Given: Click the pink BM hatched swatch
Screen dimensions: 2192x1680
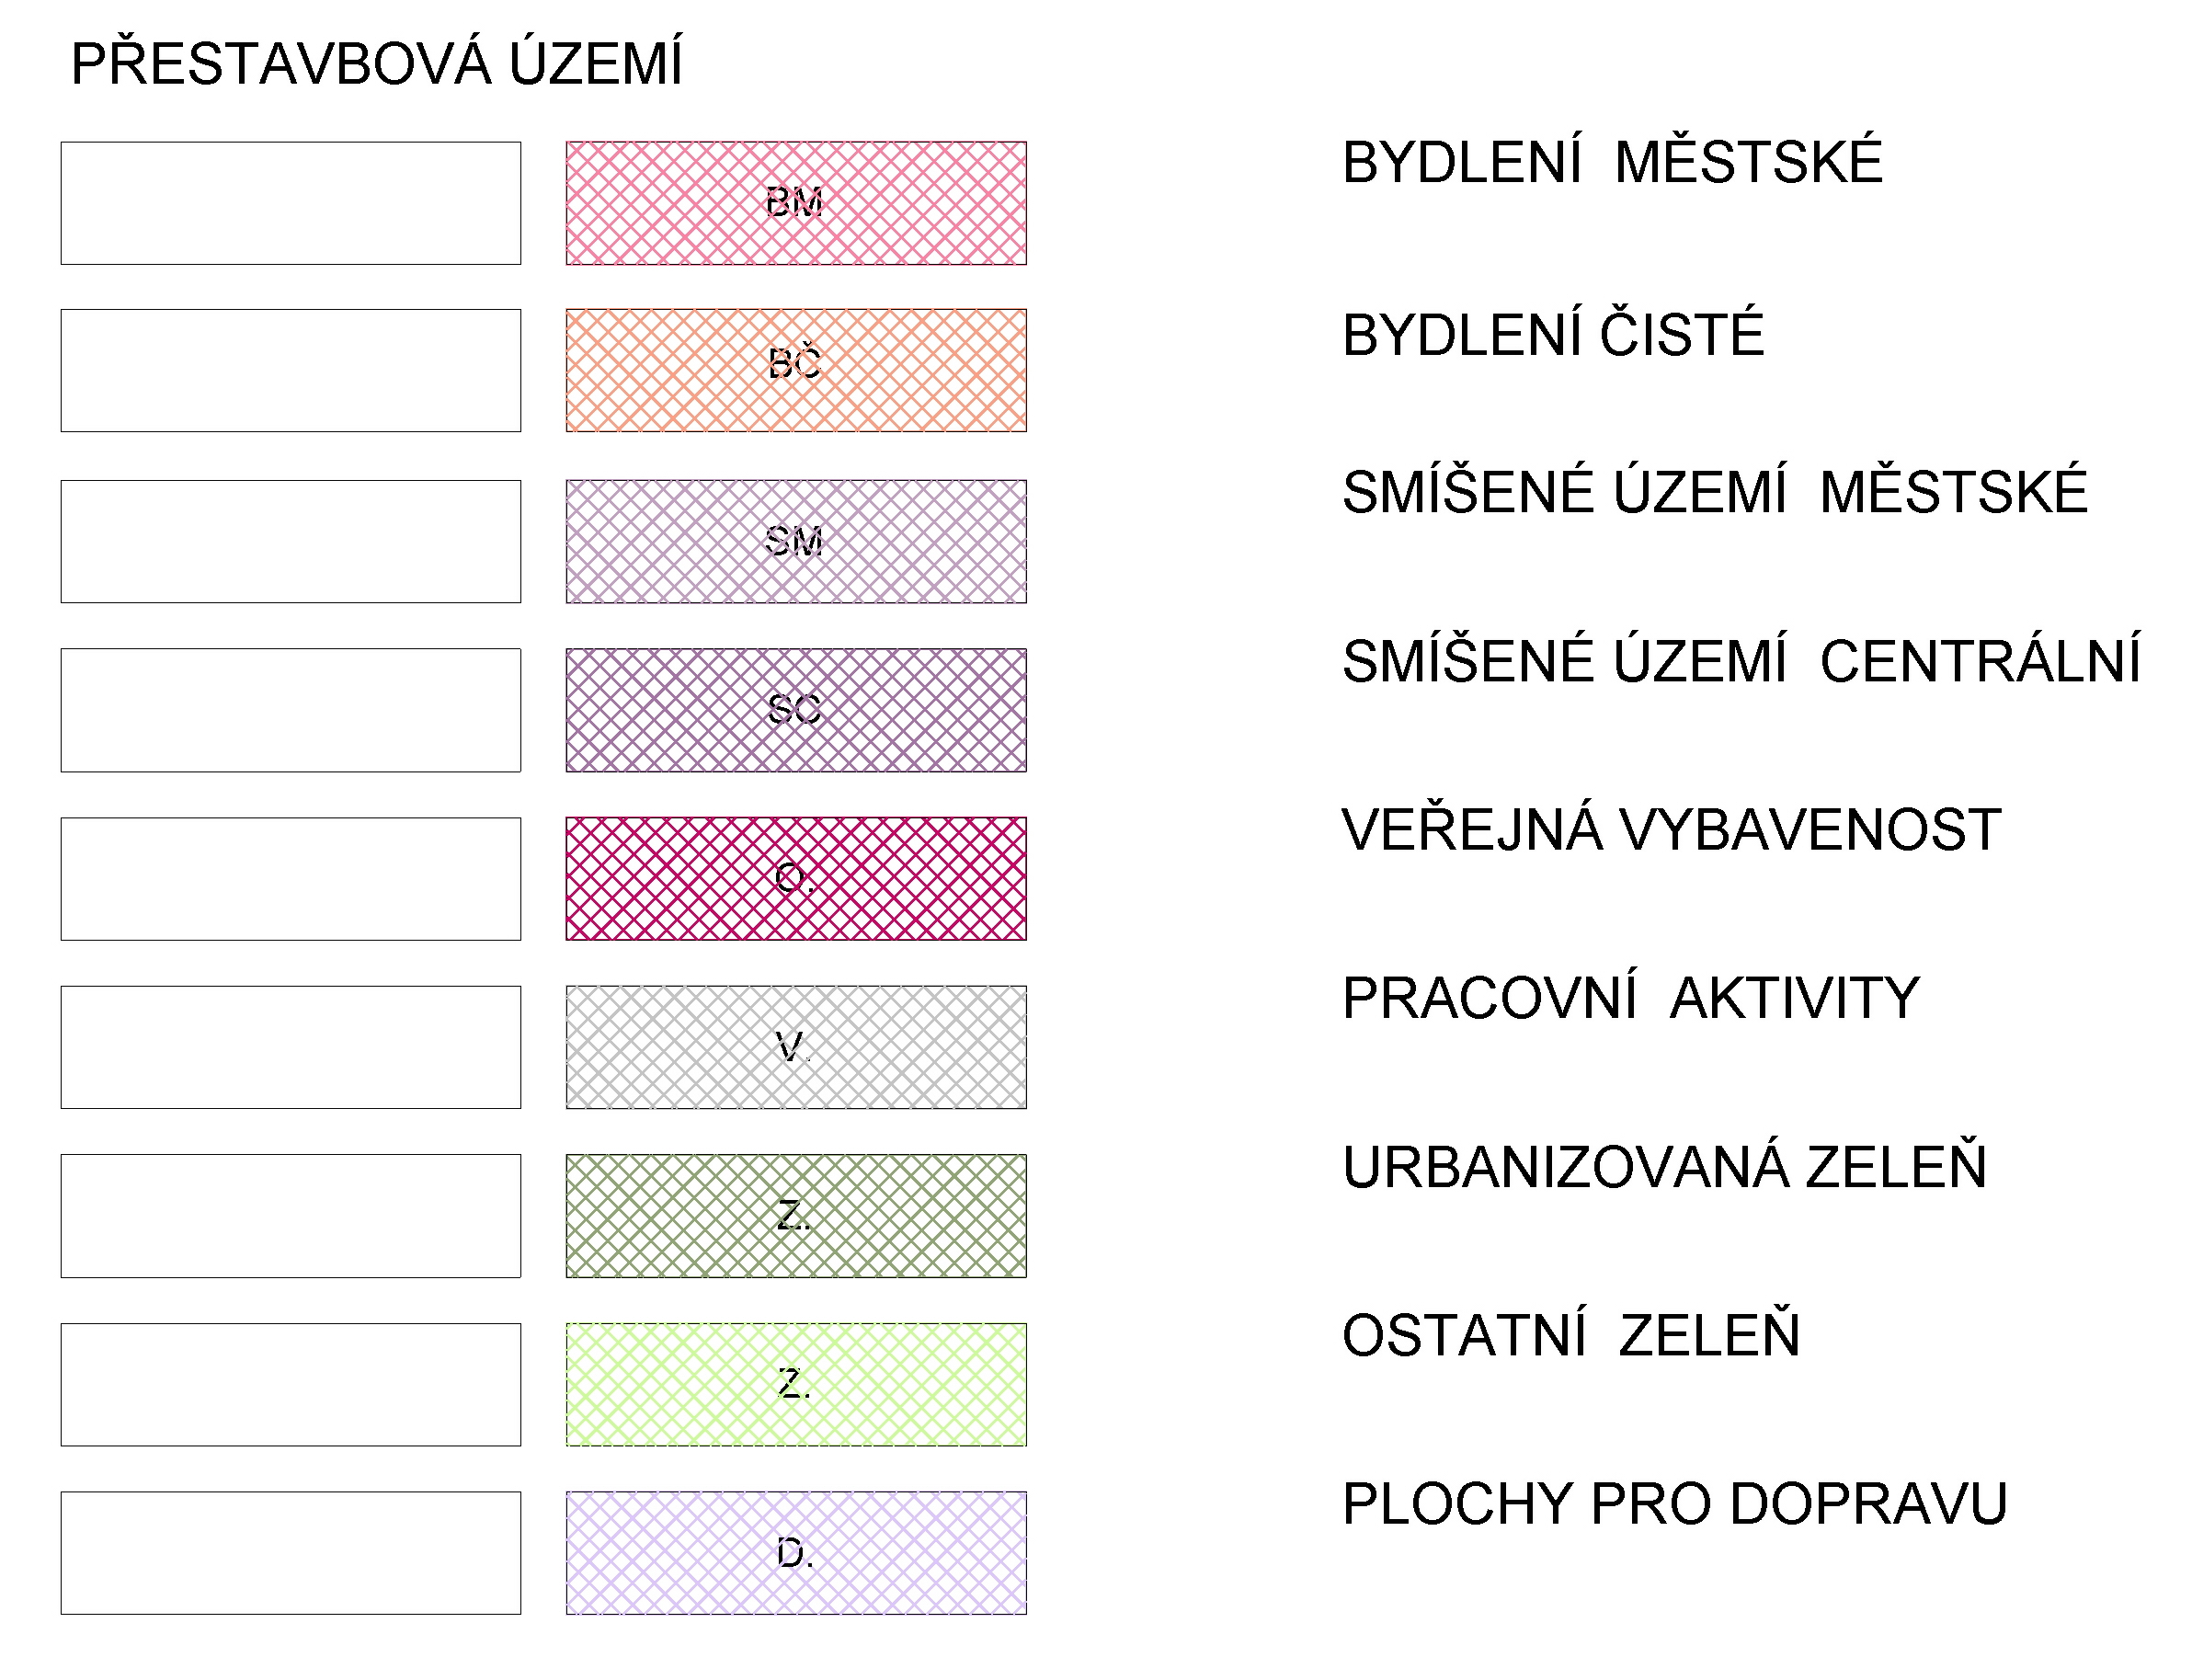Looking at the screenshot, I should pos(795,203).
